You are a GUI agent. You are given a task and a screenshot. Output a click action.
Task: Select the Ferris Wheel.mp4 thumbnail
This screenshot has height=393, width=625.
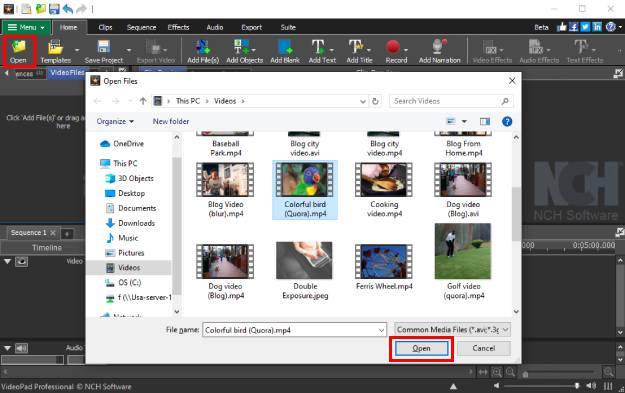(x=384, y=261)
